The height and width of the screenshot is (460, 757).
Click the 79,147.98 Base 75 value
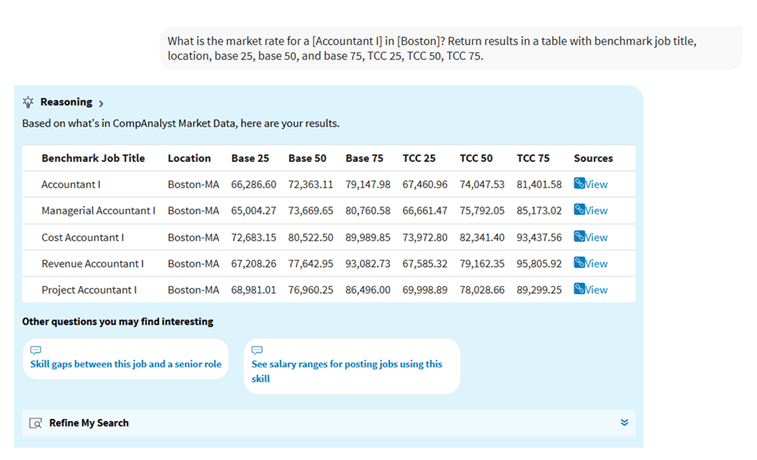(x=368, y=184)
